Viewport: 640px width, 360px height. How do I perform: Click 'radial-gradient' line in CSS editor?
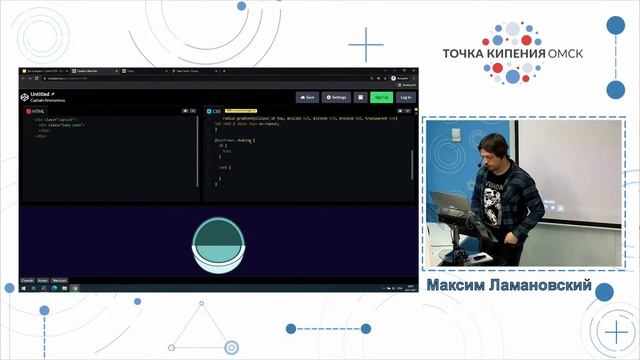(x=310, y=118)
